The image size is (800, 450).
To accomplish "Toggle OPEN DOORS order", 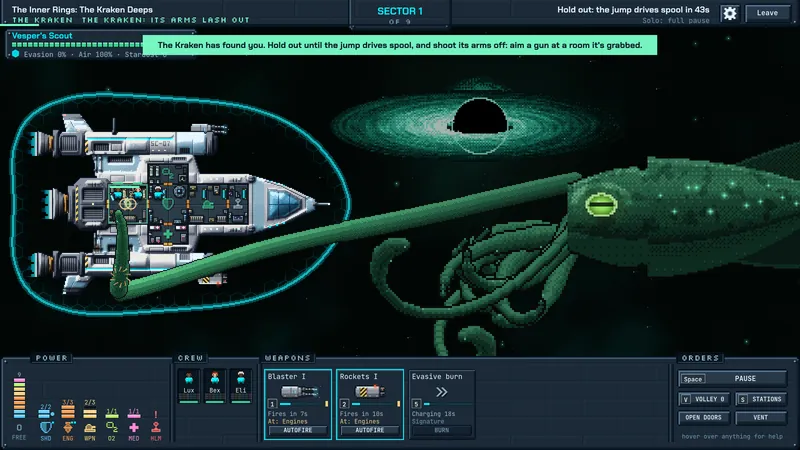I will (x=704, y=418).
